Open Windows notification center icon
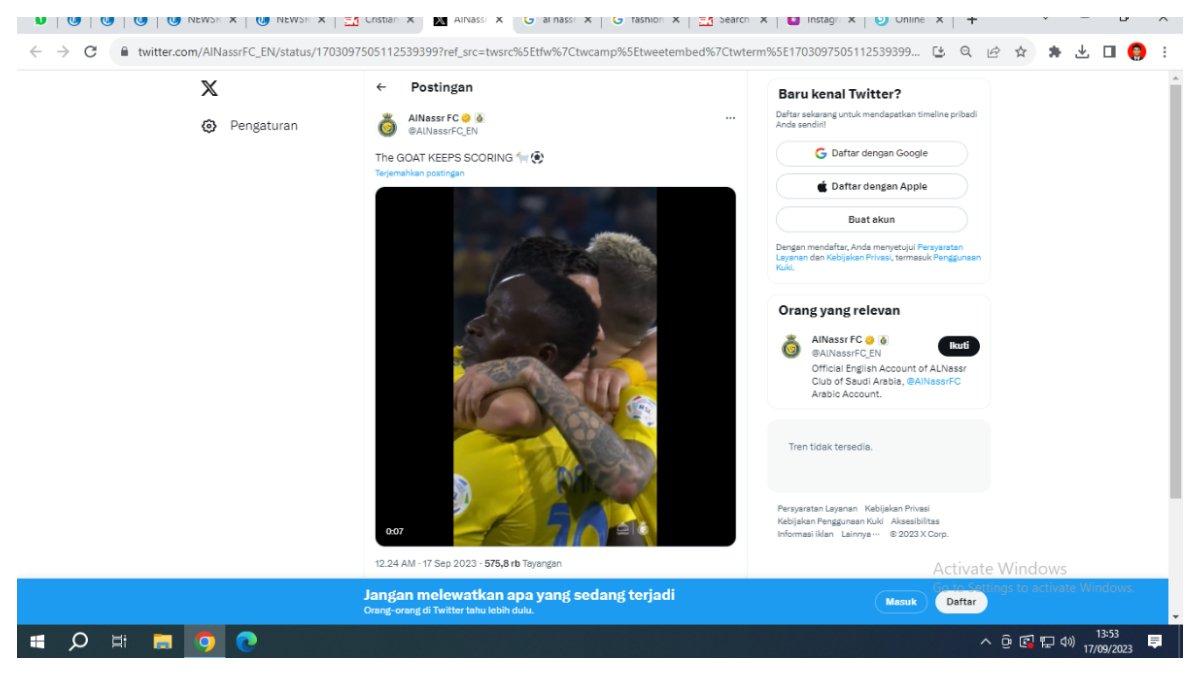The image size is (1200, 675). [1155, 642]
